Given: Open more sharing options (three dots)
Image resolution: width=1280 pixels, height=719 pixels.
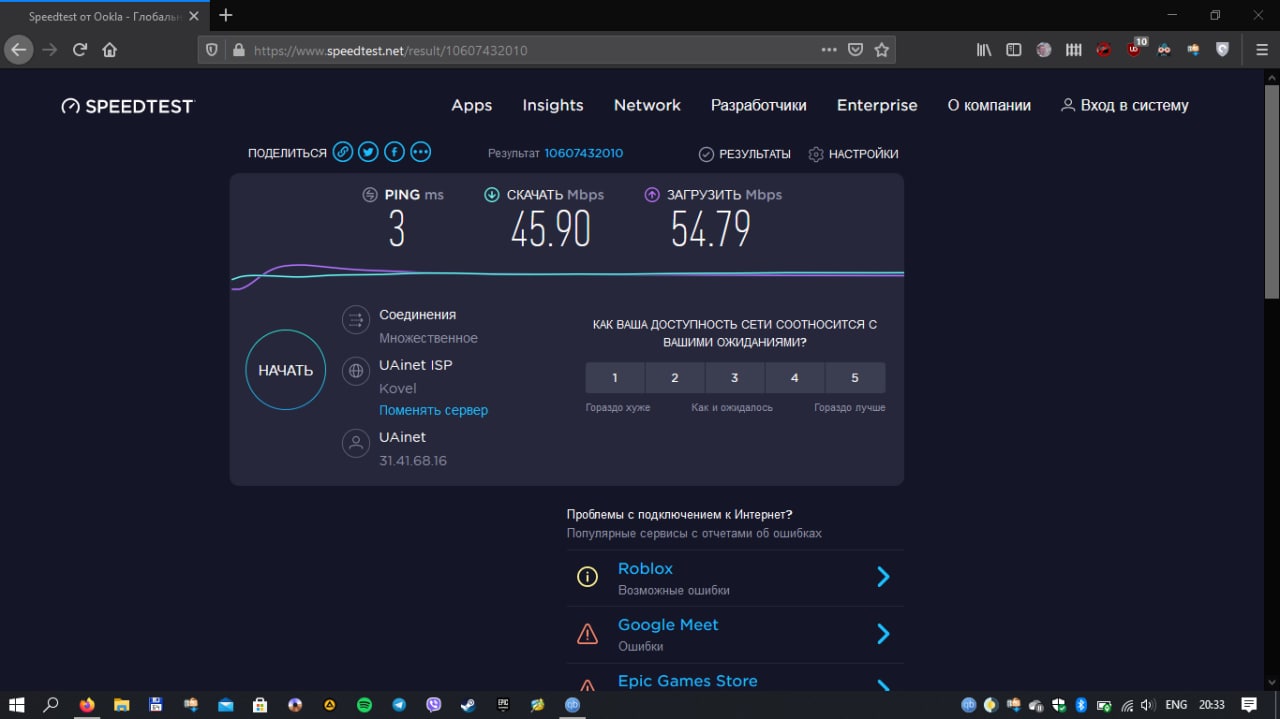Looking at the screenshot, I should coord(421,152).
